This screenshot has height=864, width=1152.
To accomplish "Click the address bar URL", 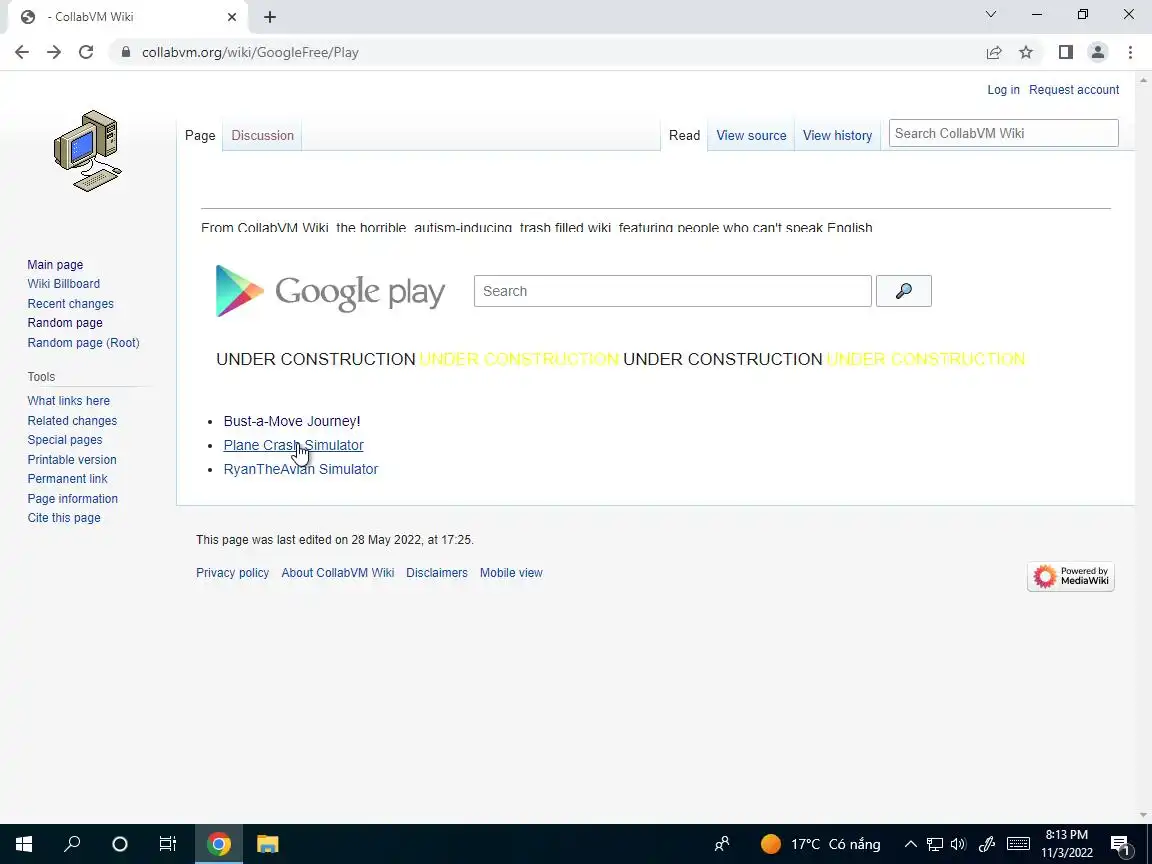I will 251,52.
